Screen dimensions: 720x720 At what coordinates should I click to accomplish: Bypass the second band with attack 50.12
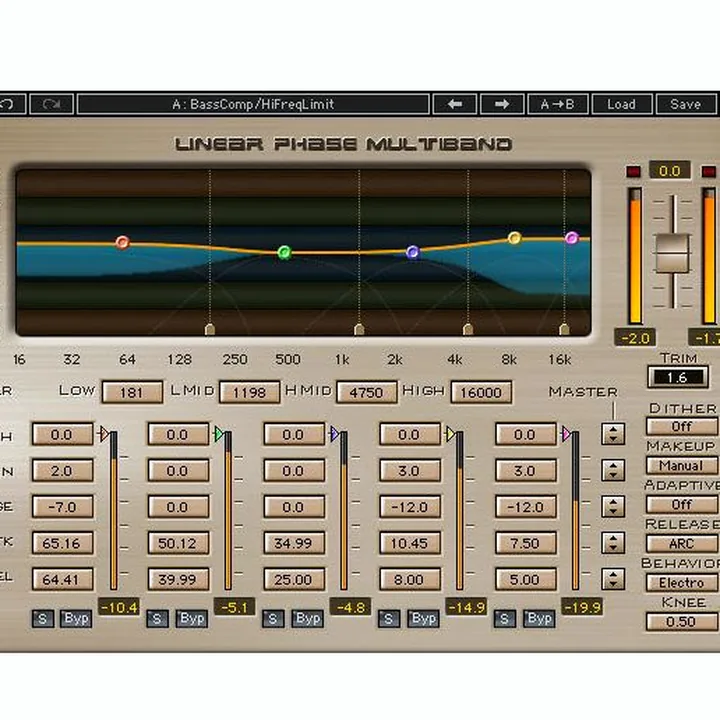click(x=192, y=619)
